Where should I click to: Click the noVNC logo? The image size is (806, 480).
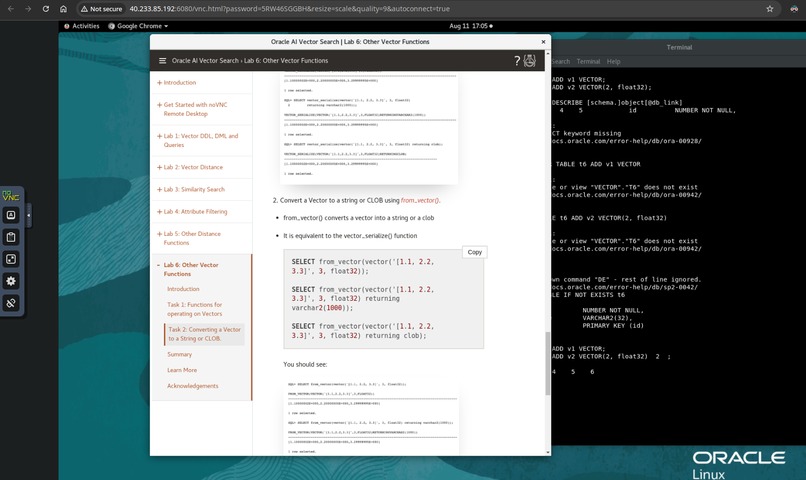pos(11,195)
